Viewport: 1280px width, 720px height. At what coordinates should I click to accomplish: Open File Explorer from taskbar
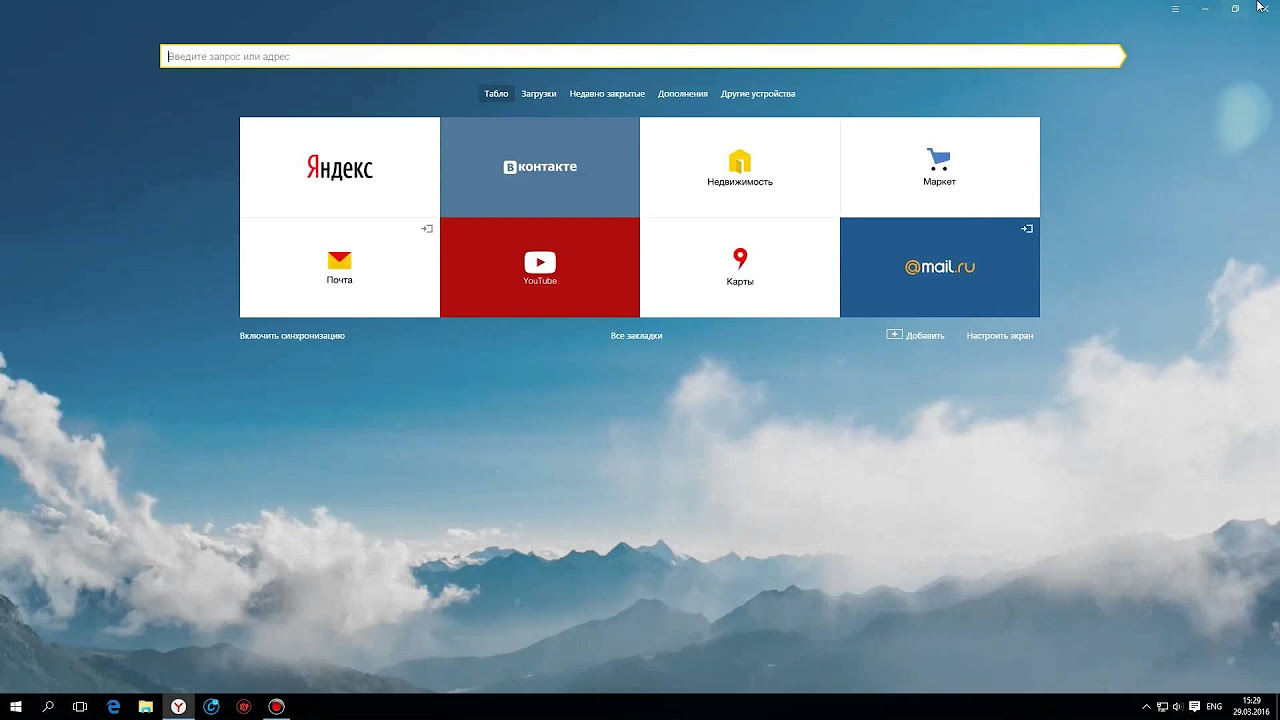click(x=146, y=707)
